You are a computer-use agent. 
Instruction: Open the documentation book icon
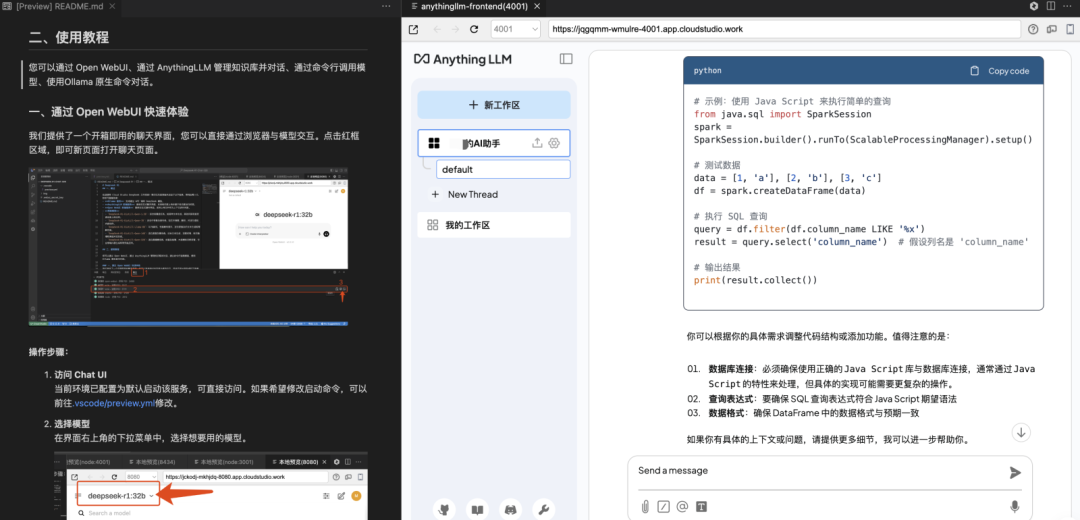pos(477,510)
